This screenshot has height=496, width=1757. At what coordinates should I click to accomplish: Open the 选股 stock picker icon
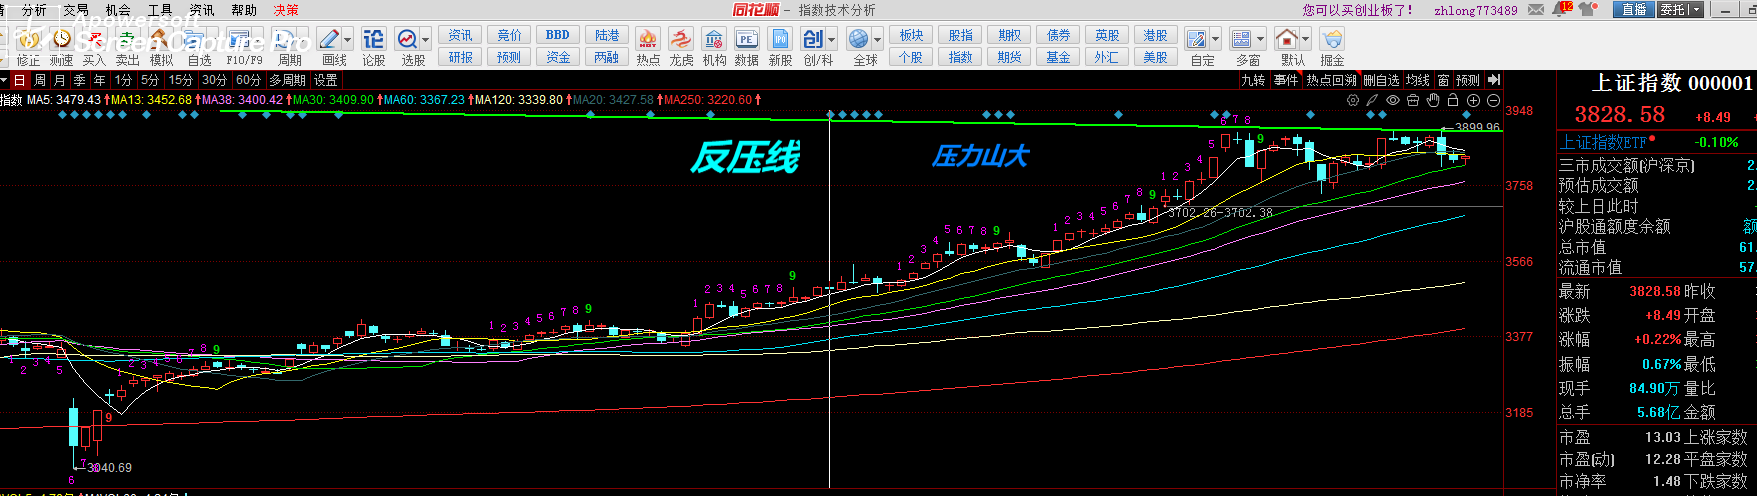[408, 39]
